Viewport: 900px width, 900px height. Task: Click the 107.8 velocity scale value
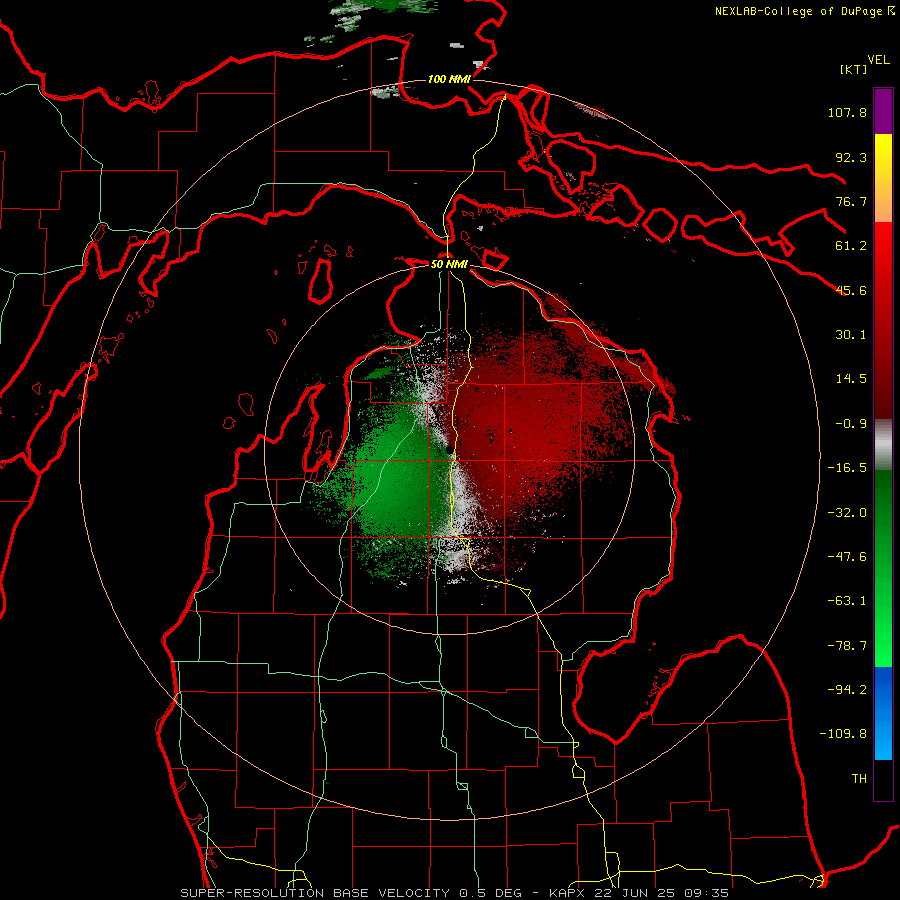point(847,112)
